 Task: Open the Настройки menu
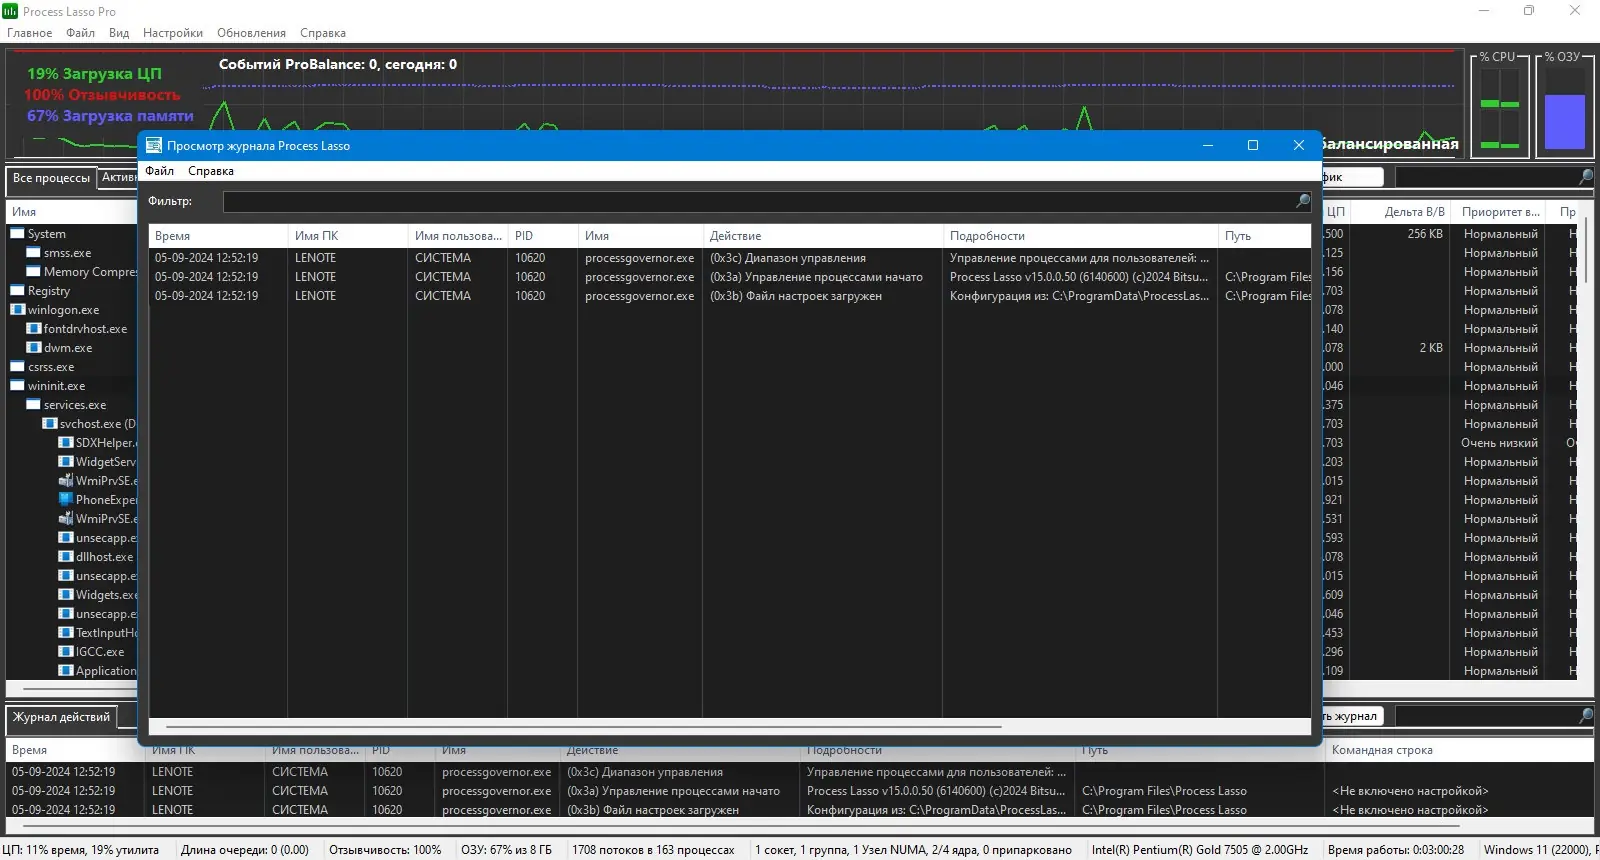173,33
